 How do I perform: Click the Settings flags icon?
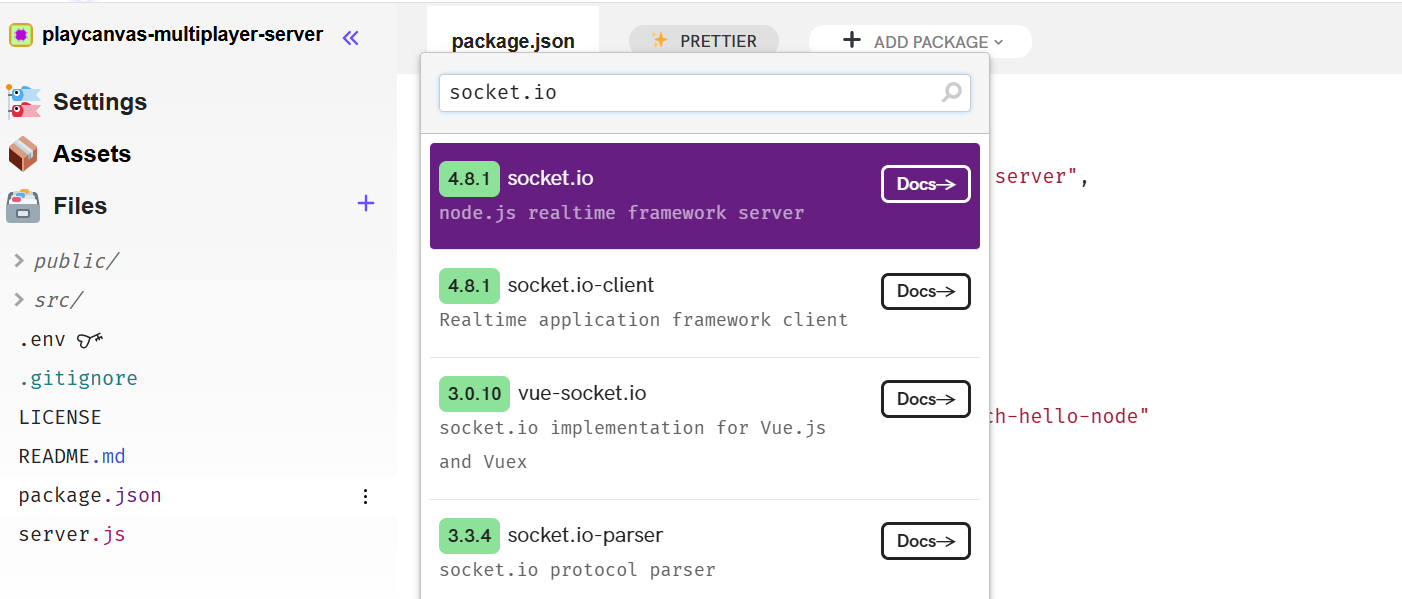24,102
